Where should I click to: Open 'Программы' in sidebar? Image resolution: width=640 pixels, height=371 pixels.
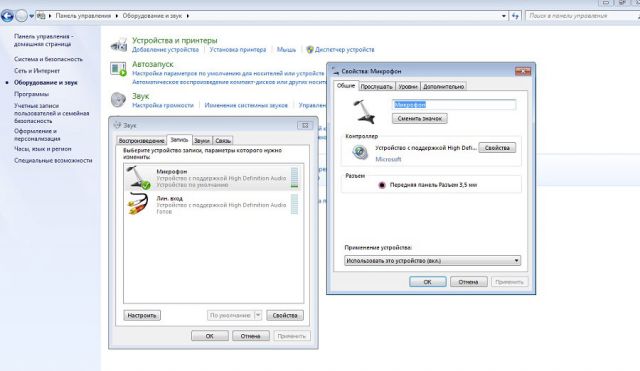[x=31, y=94]
